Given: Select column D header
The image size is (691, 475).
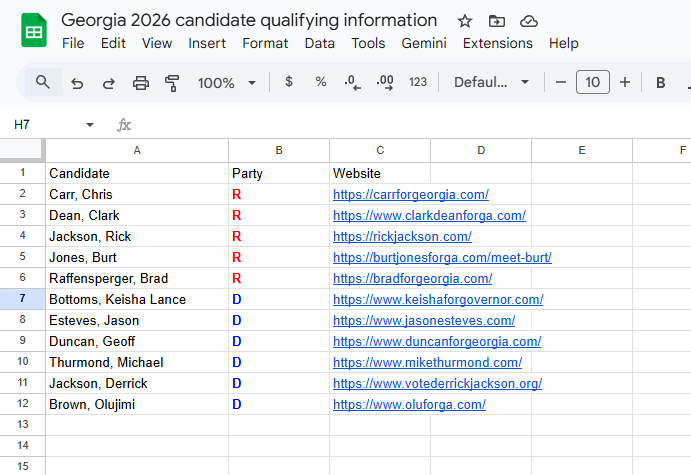Looking at the screenshot, I should (481, 150).
